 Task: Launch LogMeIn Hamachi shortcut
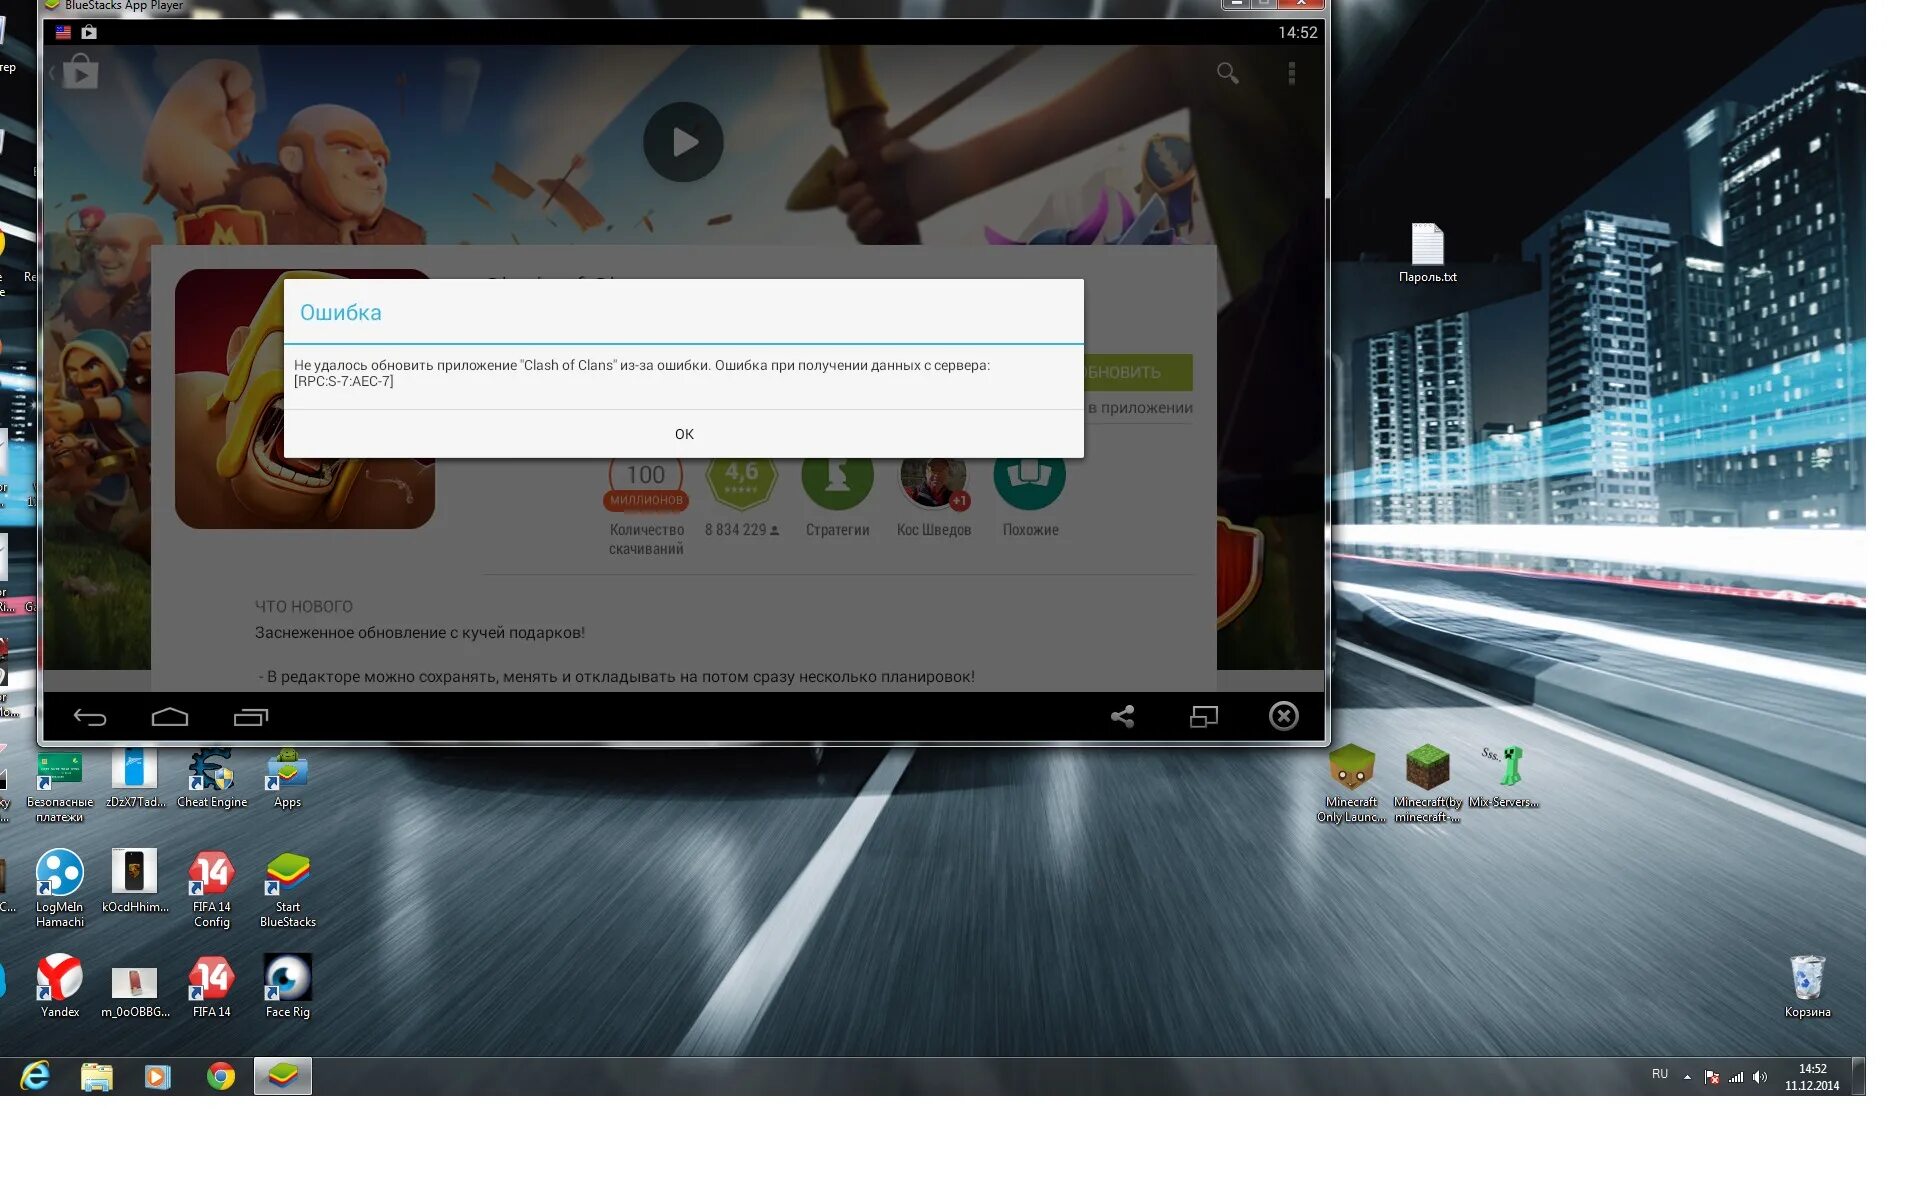[x=60, y=889]
